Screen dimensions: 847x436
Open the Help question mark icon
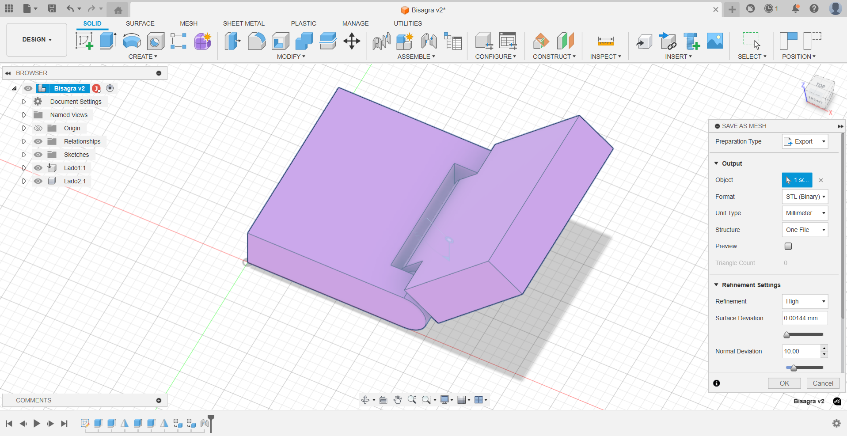814,9
